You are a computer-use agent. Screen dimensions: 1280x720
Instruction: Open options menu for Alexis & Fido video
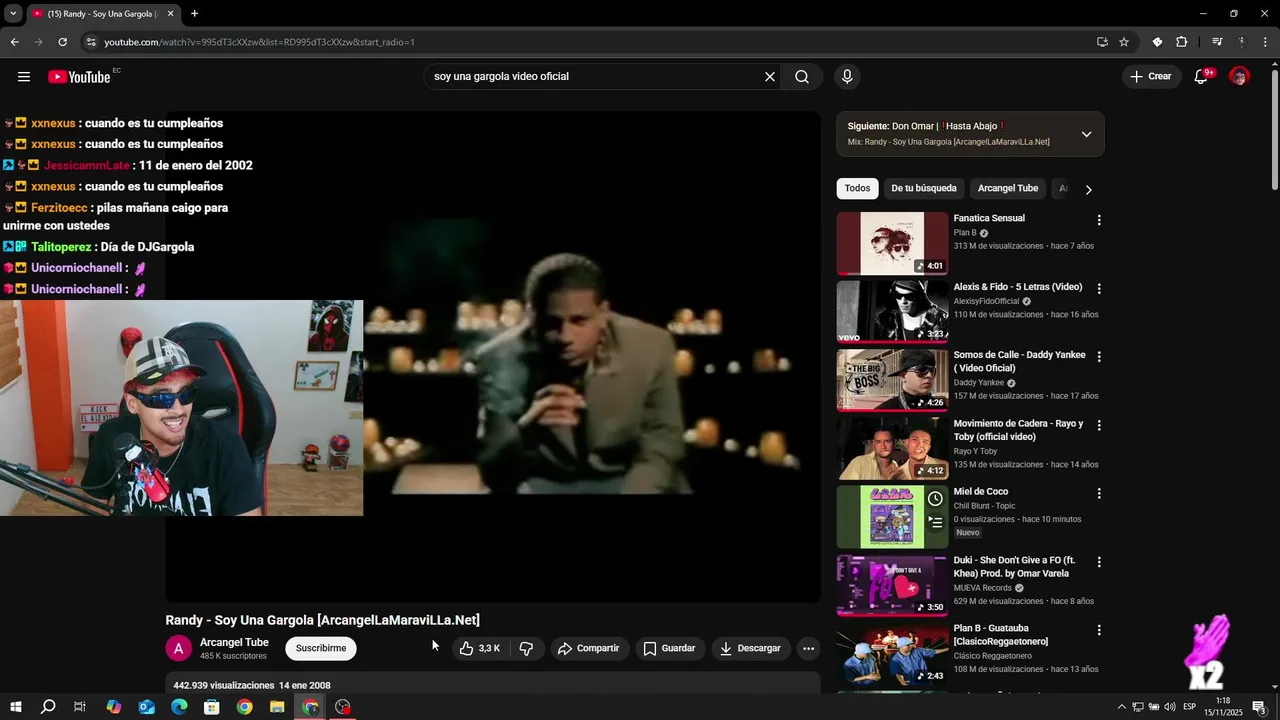(1099, 289)
